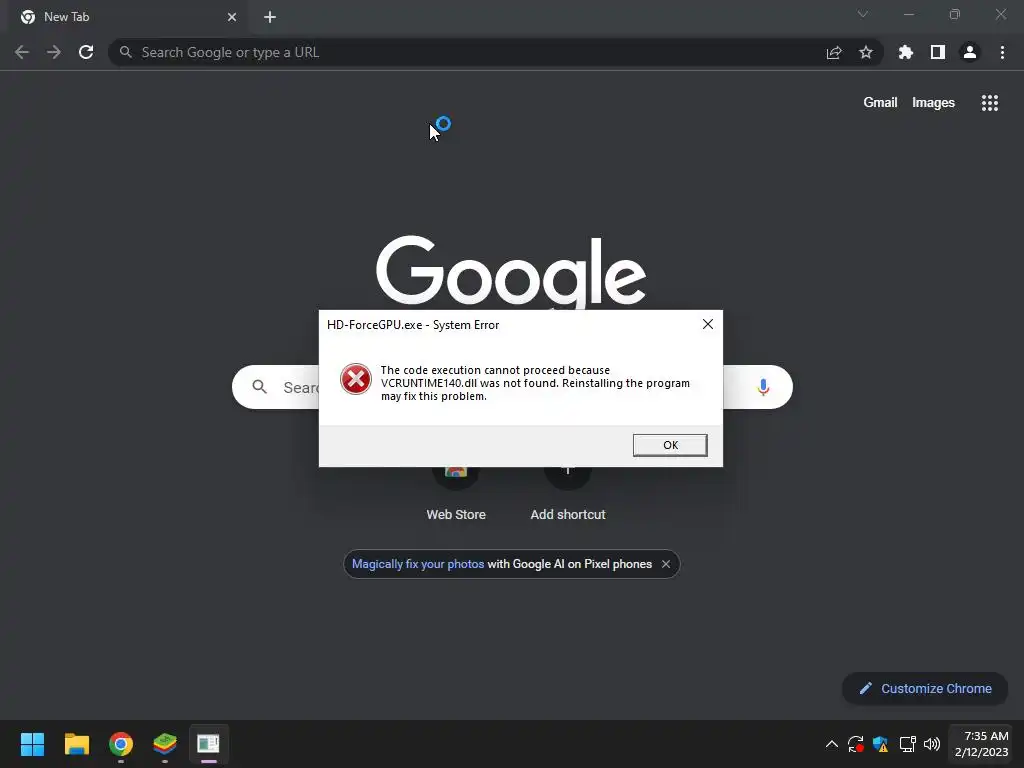Open File Explorer from the taskbar

(76, 744)
